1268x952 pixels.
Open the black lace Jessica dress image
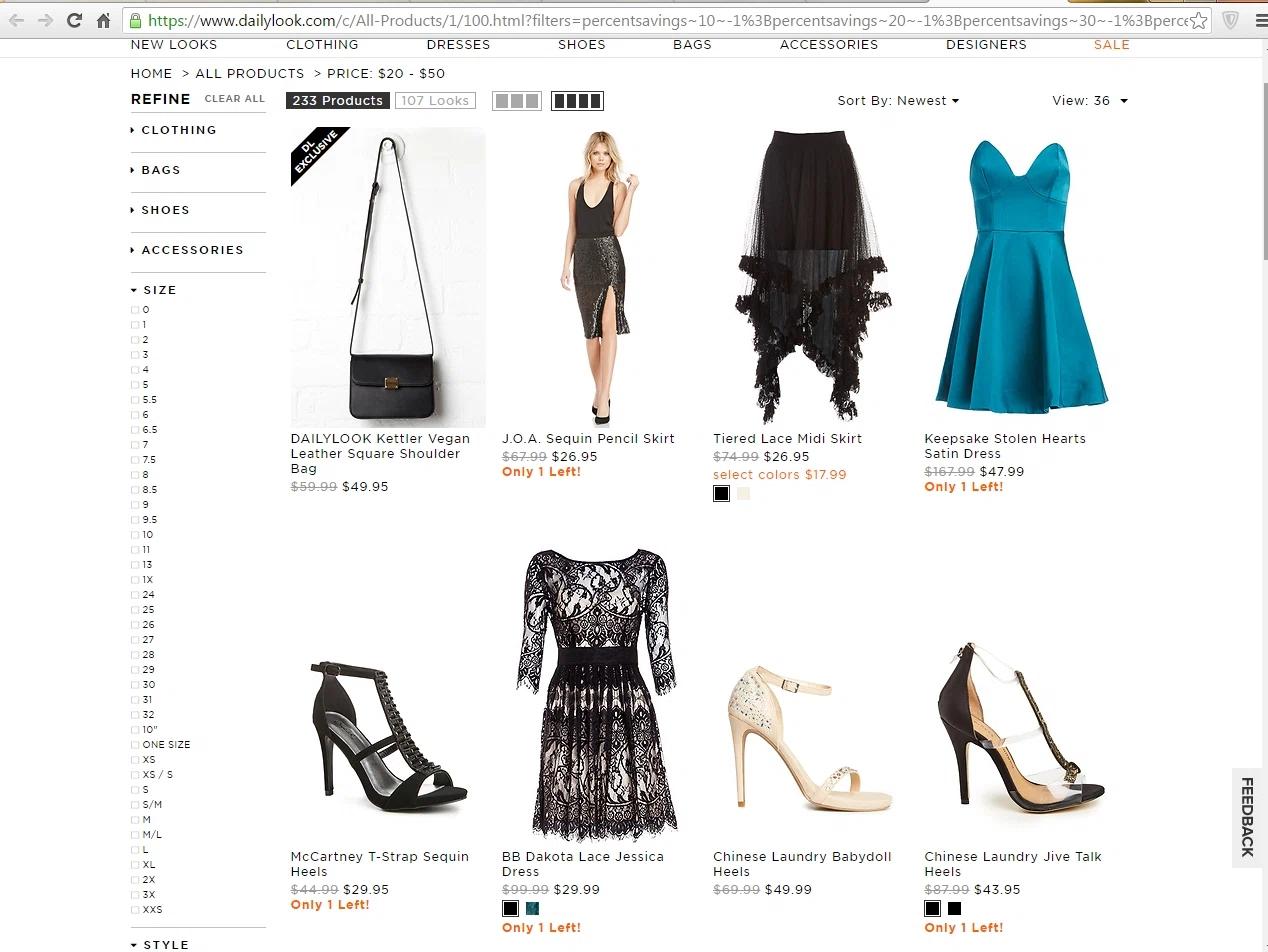pos(599,695)
